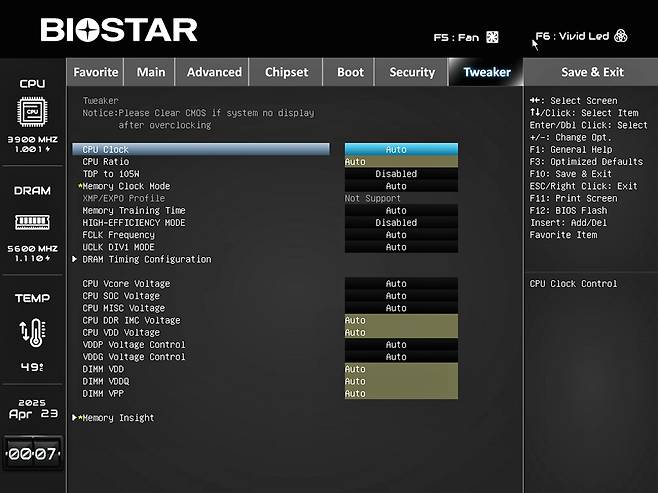Open the Main tab
The width and height of the screenshot is (658, 493).
151,72
